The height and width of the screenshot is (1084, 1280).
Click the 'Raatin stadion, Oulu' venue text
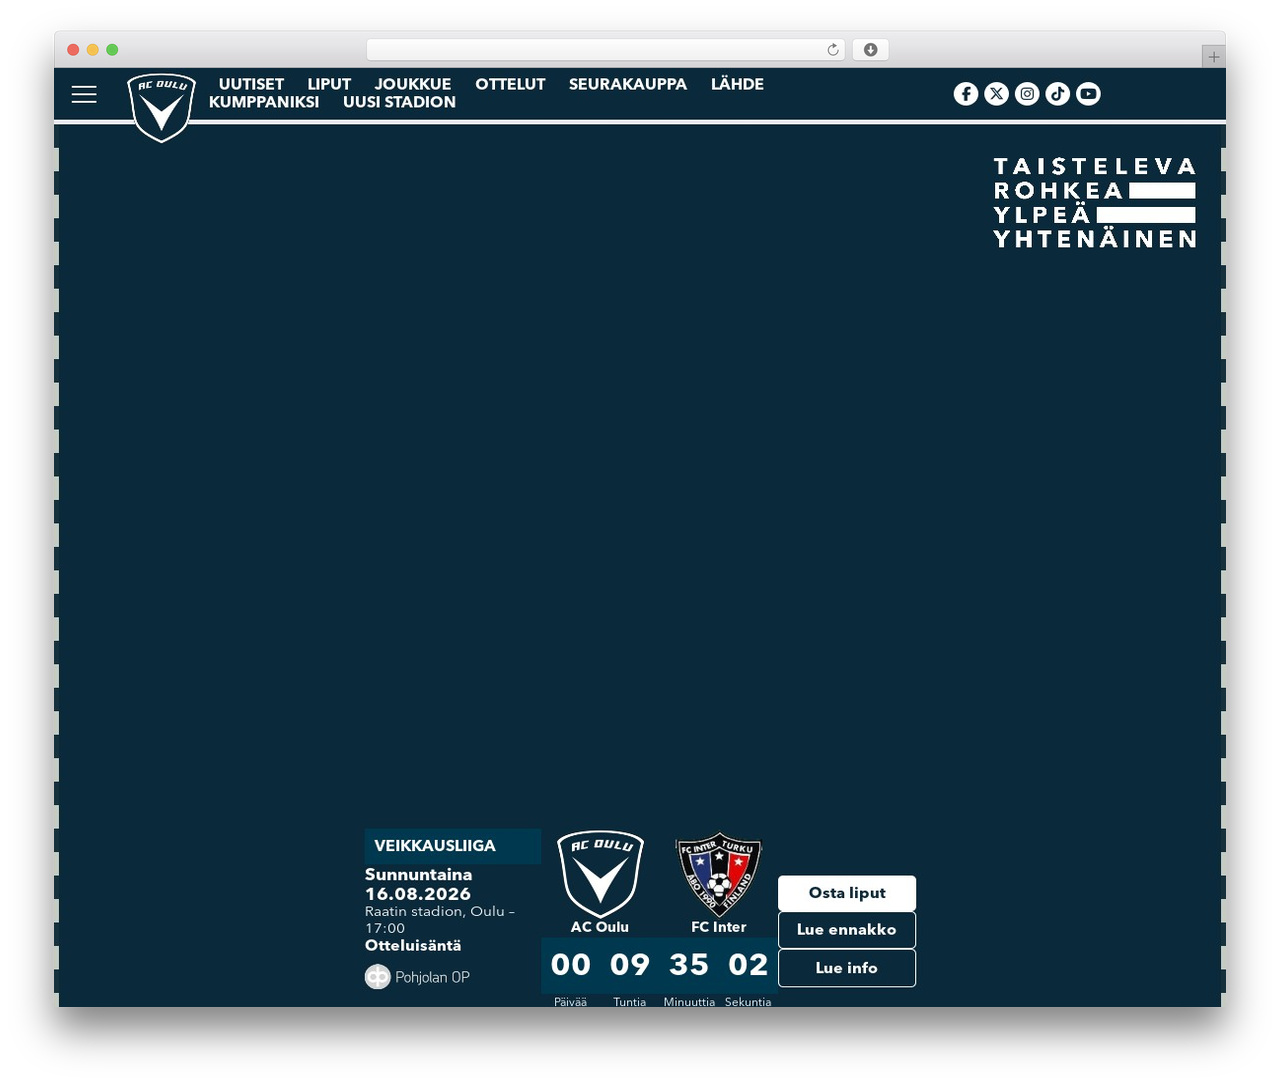tap(434, 911)
